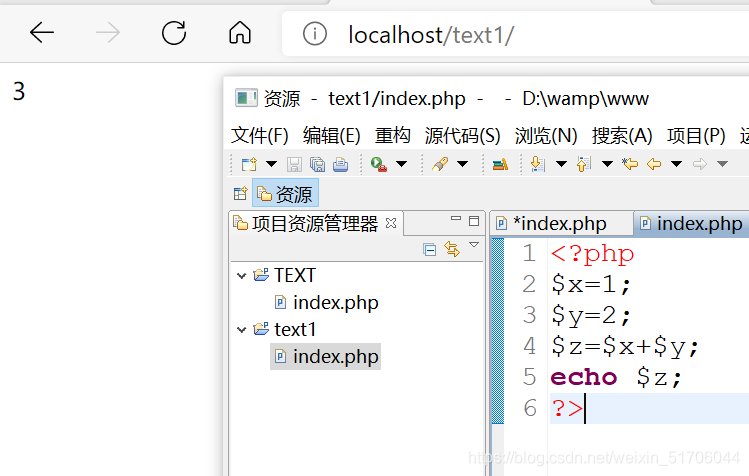The width and height of the screenshot is (749, 476).
Task: Open the browser home page
Action: [240, 33]
